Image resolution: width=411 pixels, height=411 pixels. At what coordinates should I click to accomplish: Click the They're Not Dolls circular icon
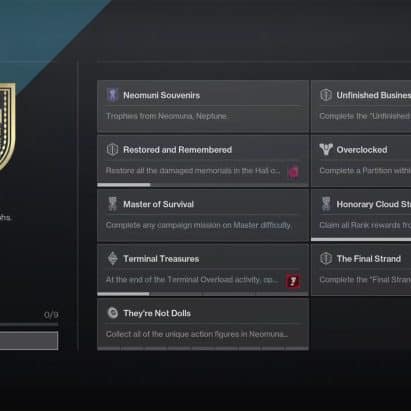(x=113, y=313)
